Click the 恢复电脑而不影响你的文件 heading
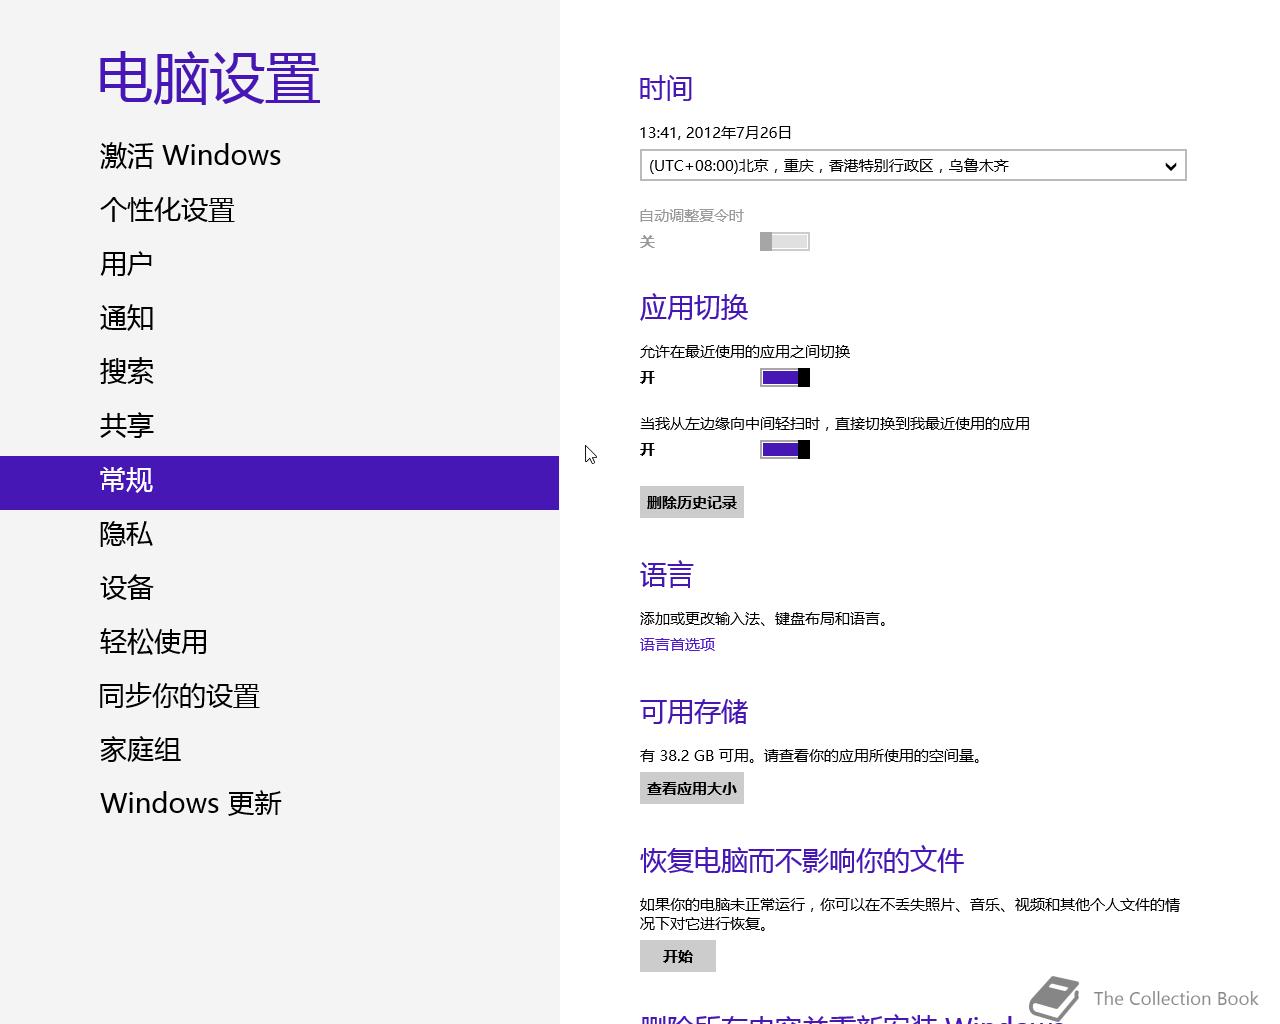The image size is (1280, 1024). [802, 861]
